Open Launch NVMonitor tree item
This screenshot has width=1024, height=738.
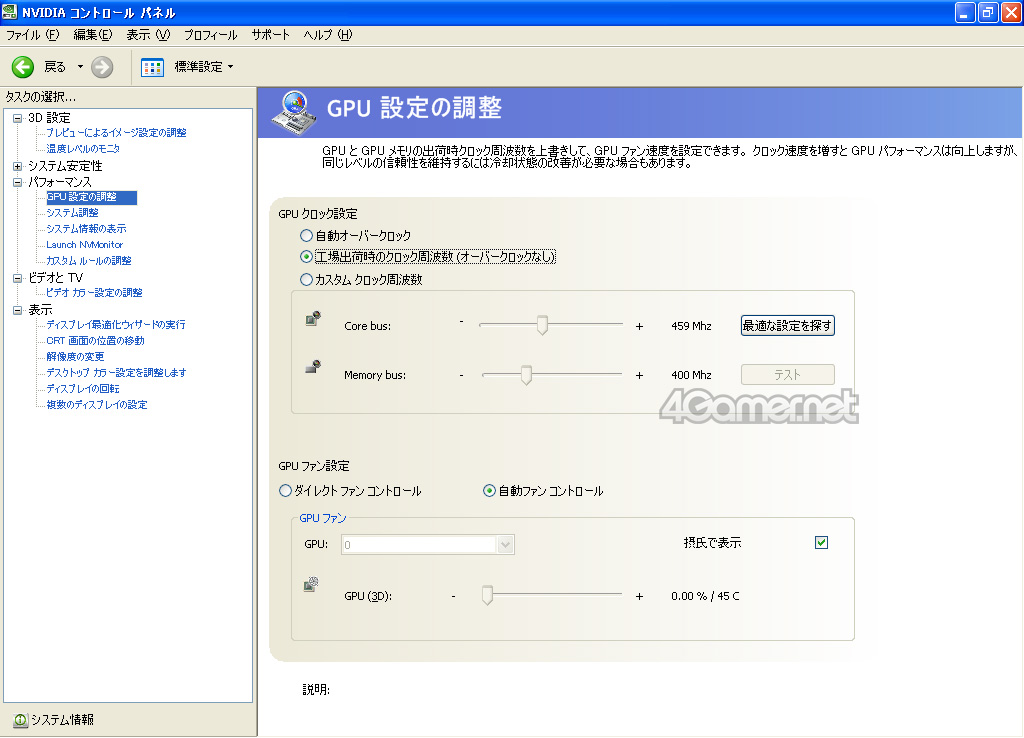[x=84, y=245]
